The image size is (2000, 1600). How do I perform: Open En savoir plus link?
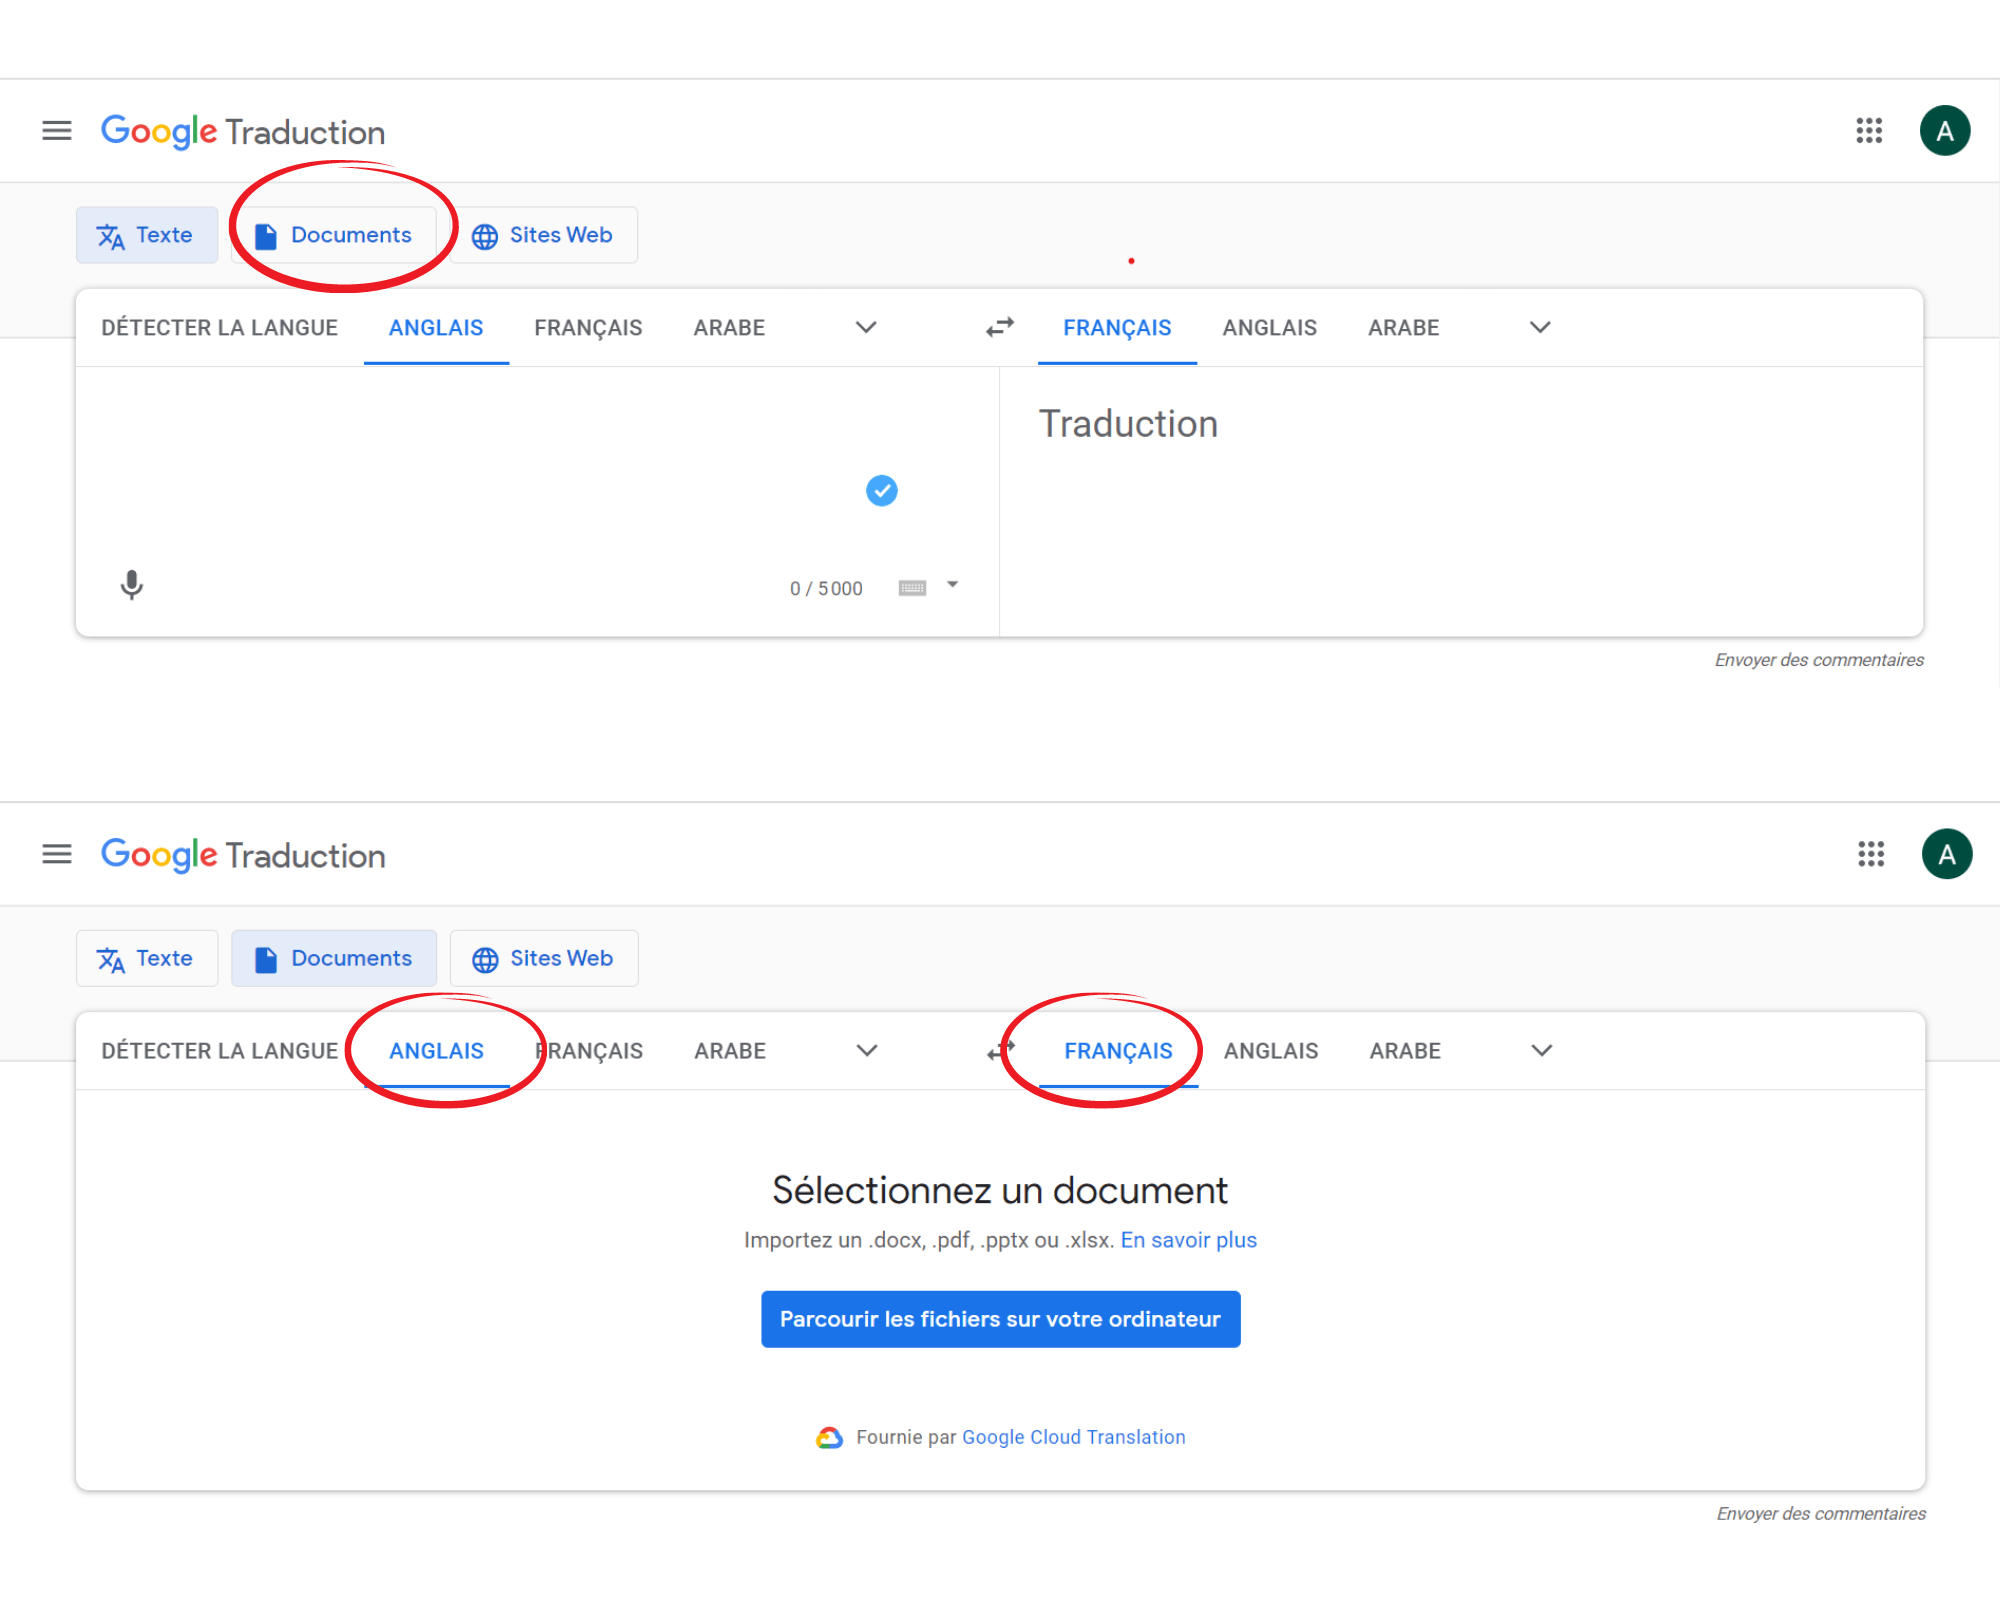click(1189, 1240)
